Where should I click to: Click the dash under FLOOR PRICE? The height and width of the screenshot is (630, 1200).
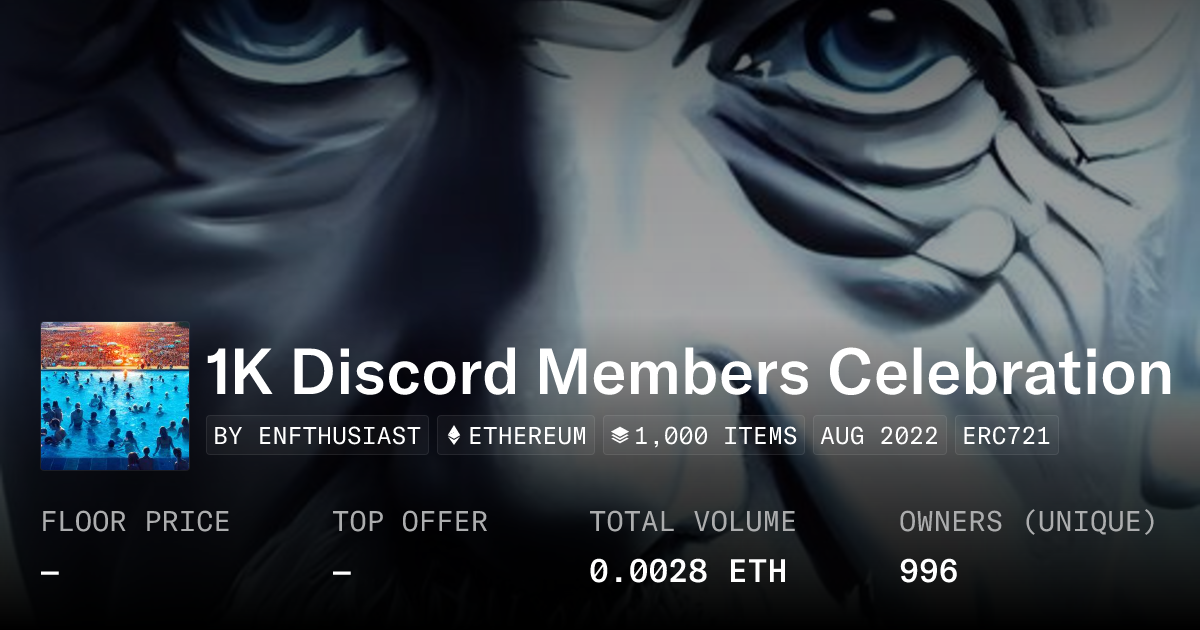click(x=50, y=572)
